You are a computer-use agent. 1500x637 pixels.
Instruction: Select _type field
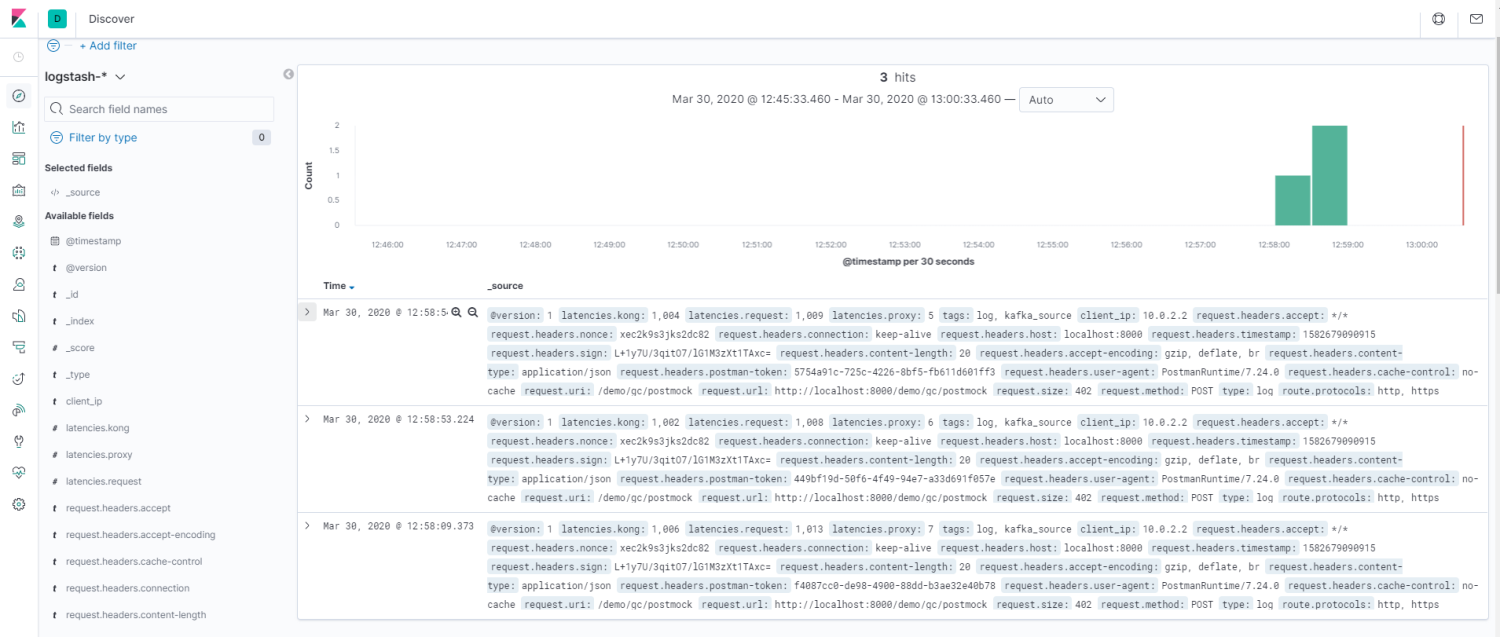(x=78, y=375)
